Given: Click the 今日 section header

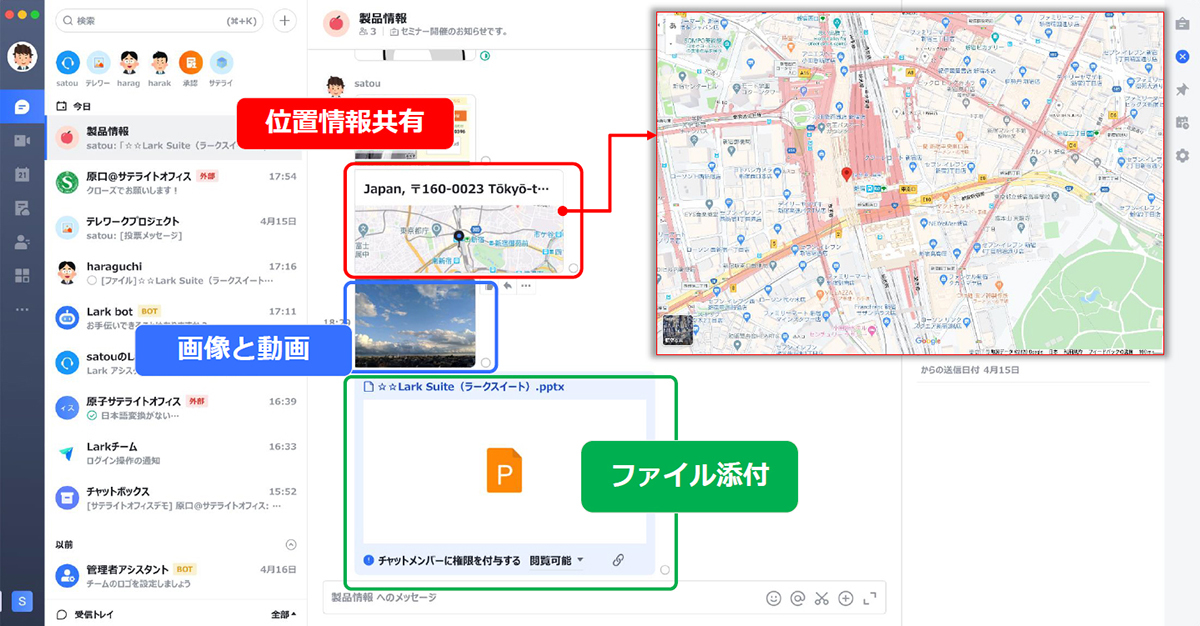Looking at the screenshot, I should [74, 106].
